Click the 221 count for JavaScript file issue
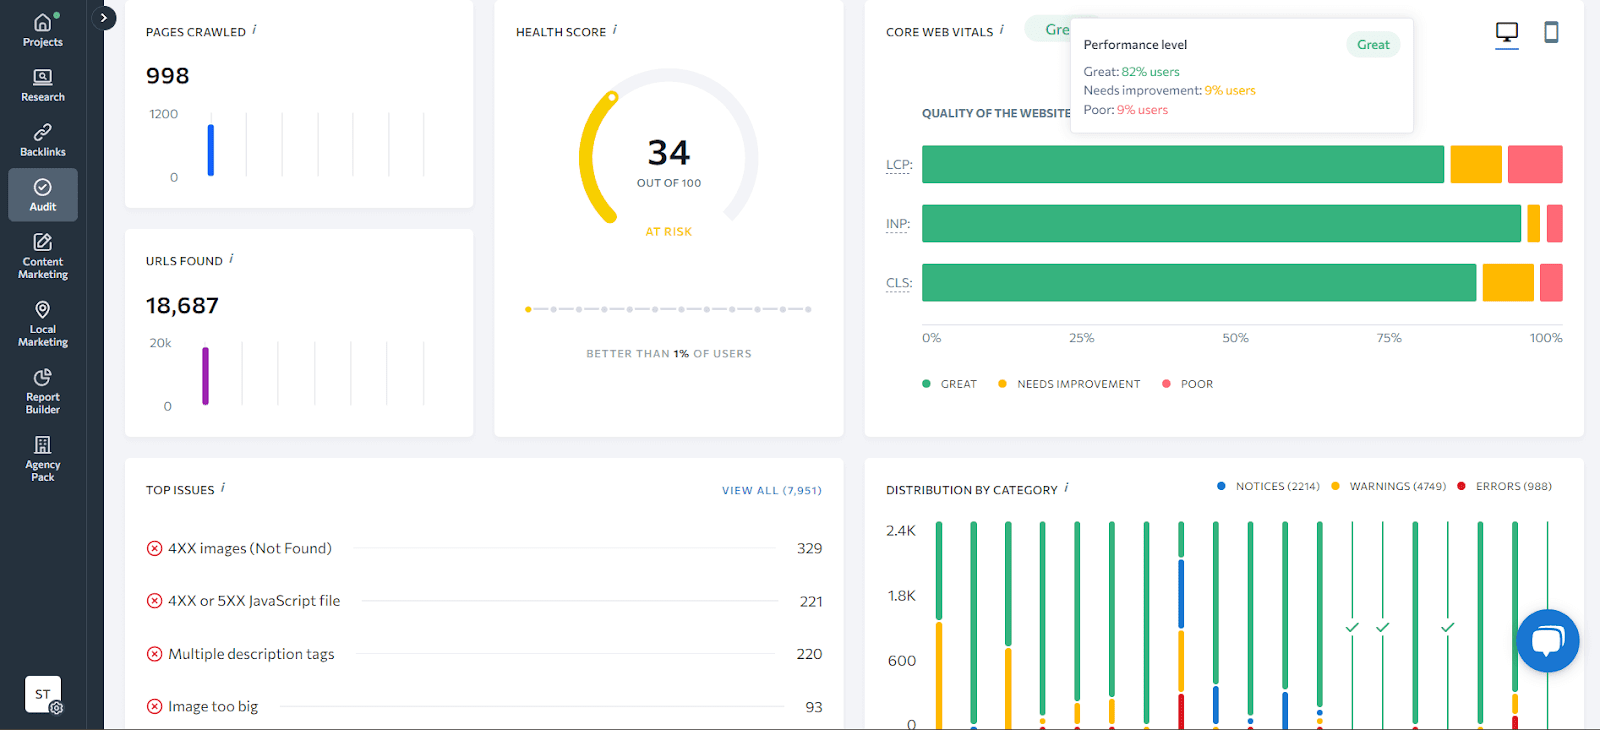Screen dimensions: 1600x730 811,601
